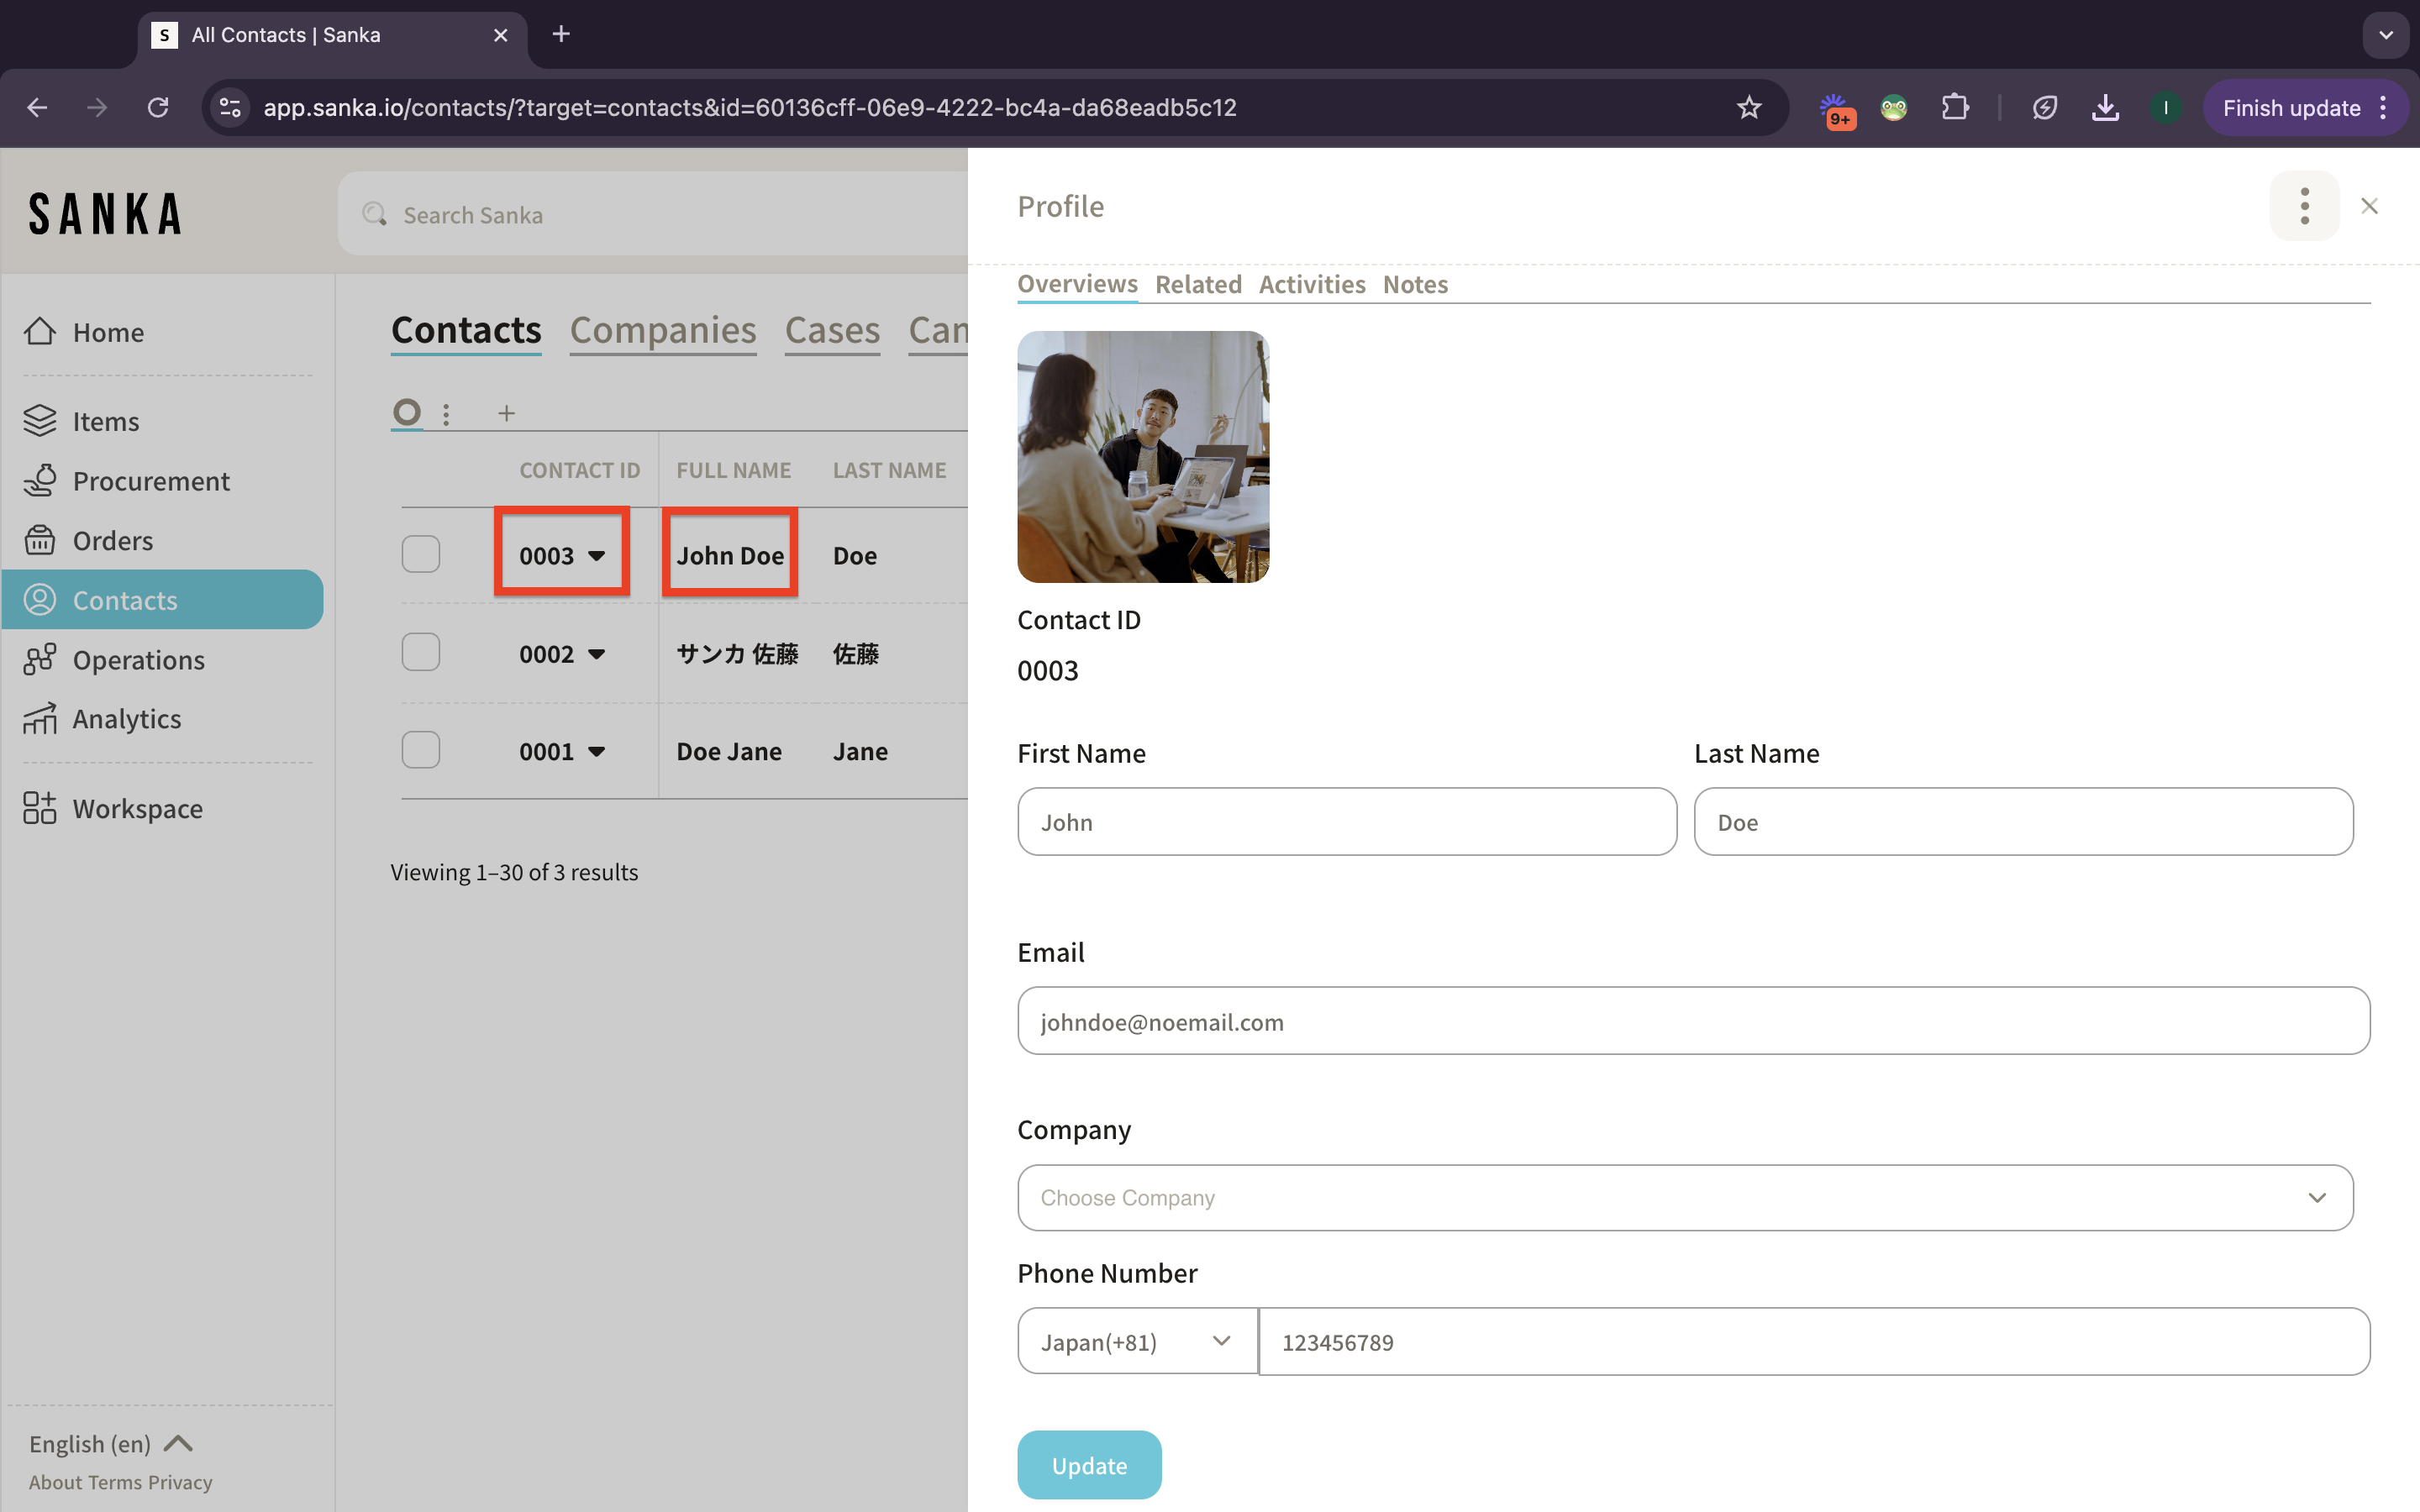Click the Privacy link in footer
Viewport: 2420px width, 1512px height.
(180, 1482)
